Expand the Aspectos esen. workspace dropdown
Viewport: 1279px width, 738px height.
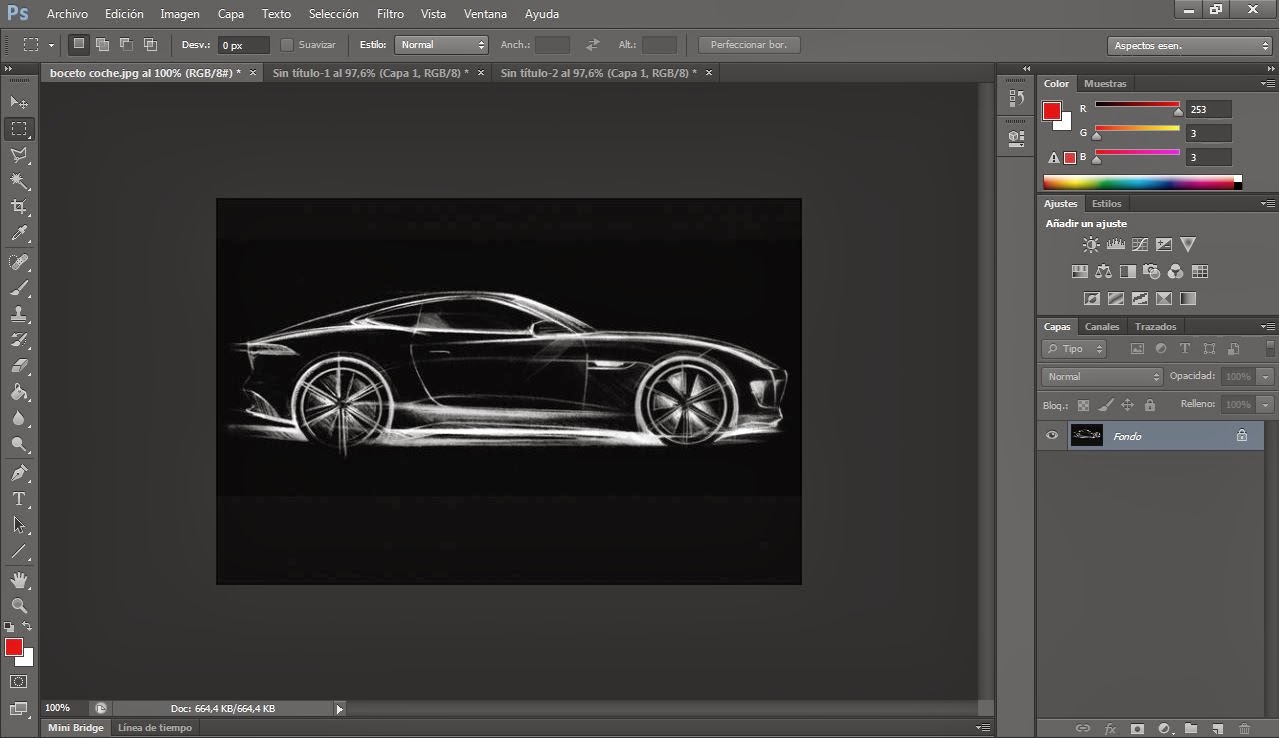click(1190, 46)
